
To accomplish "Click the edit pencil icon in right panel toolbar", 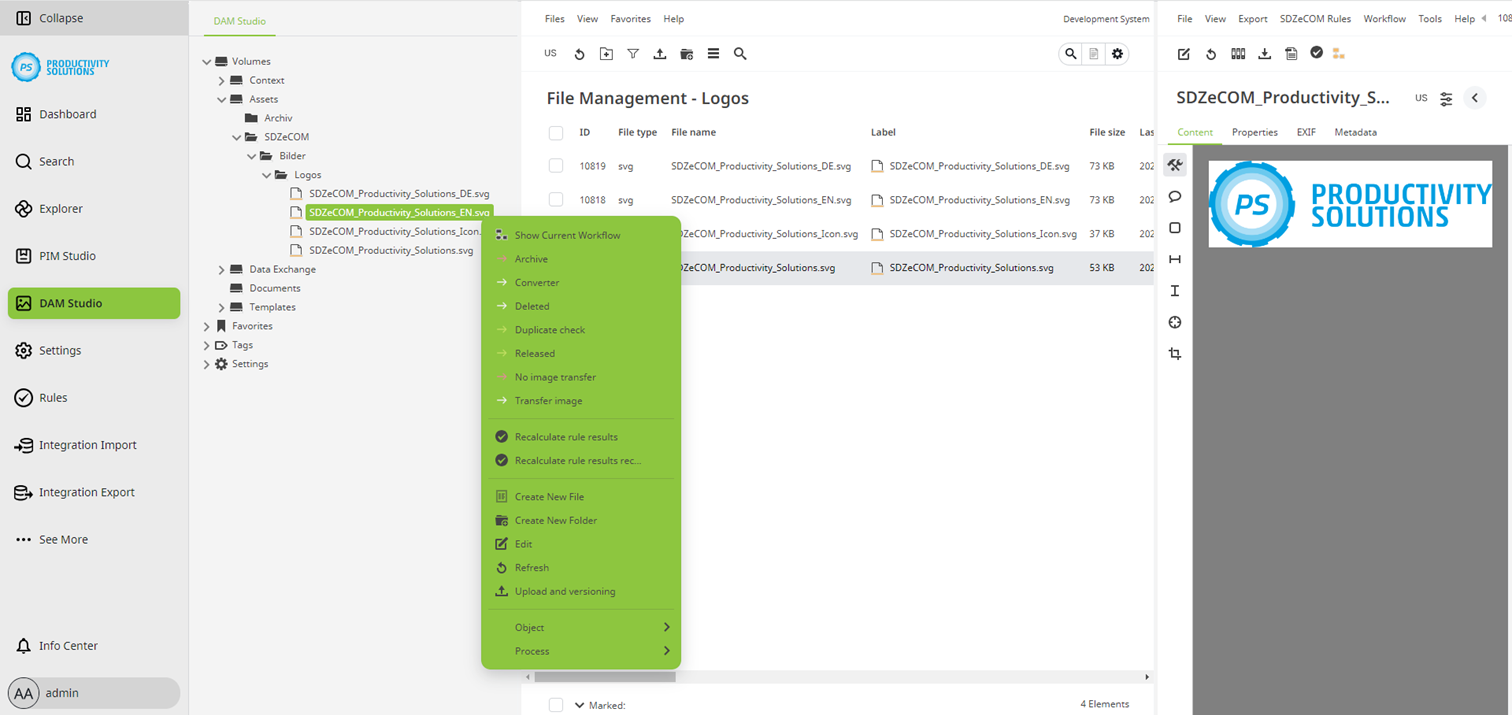I will tap(1183, 54).
